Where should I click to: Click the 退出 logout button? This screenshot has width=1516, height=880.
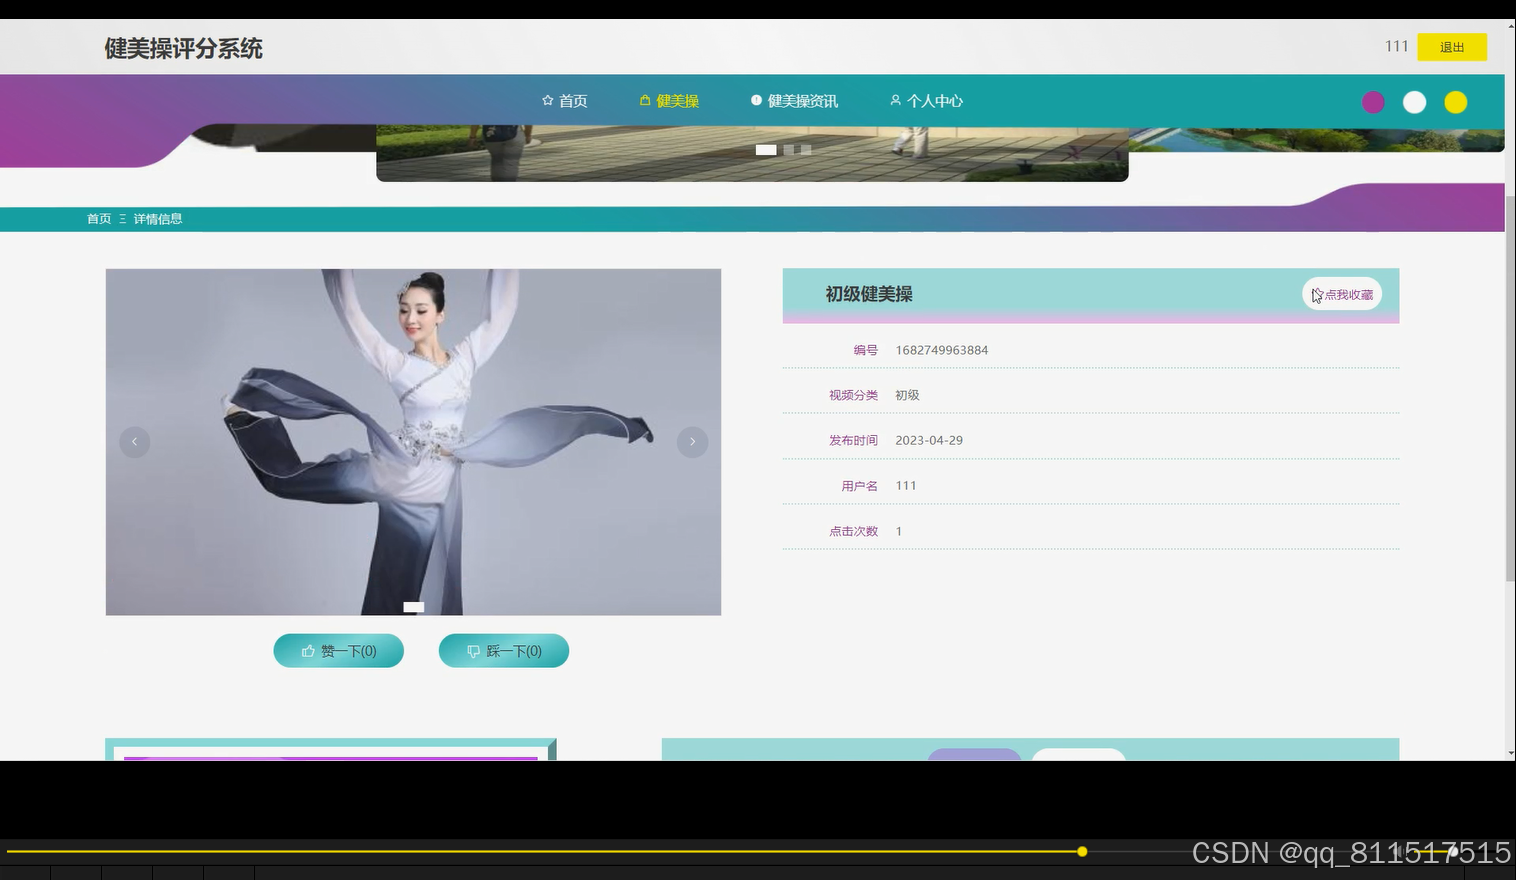(1451, 46)
